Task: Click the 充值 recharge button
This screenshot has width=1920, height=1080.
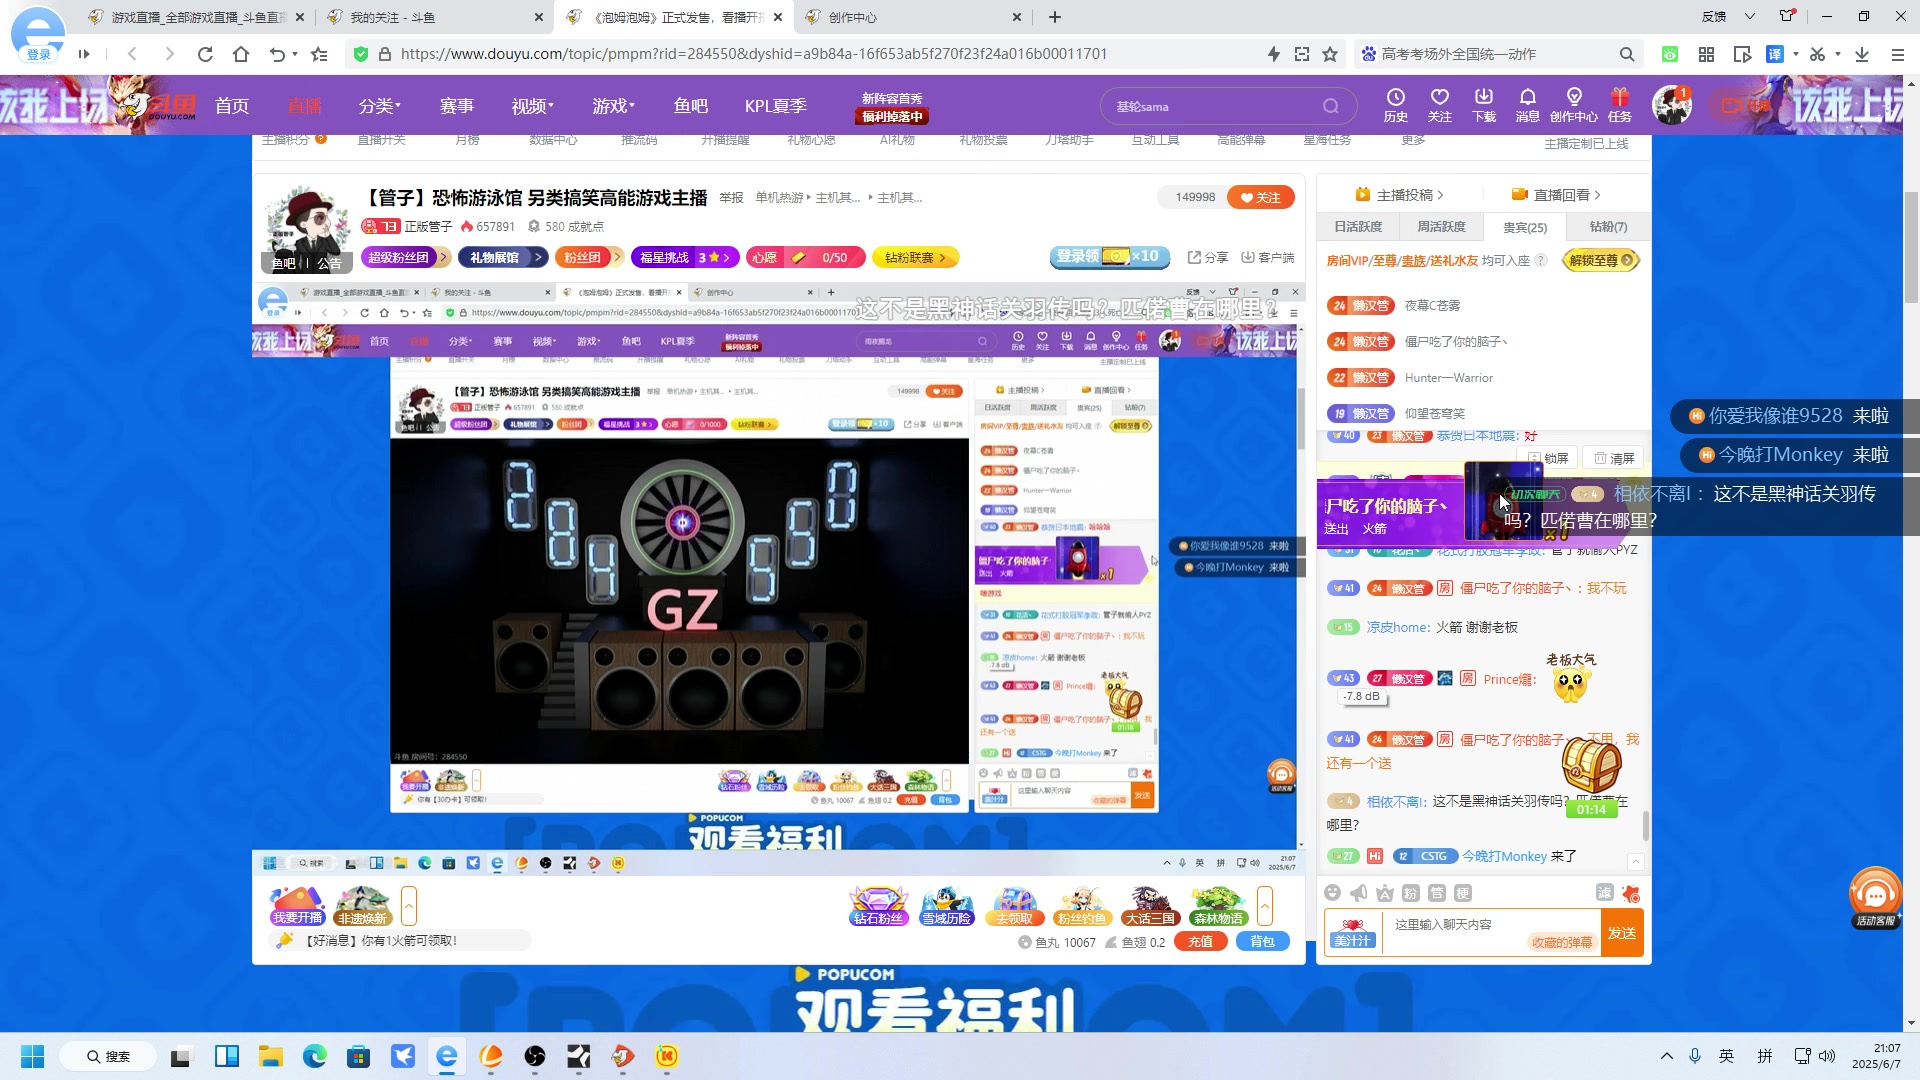Action: pyautogui.click(x=1201, y=942)
